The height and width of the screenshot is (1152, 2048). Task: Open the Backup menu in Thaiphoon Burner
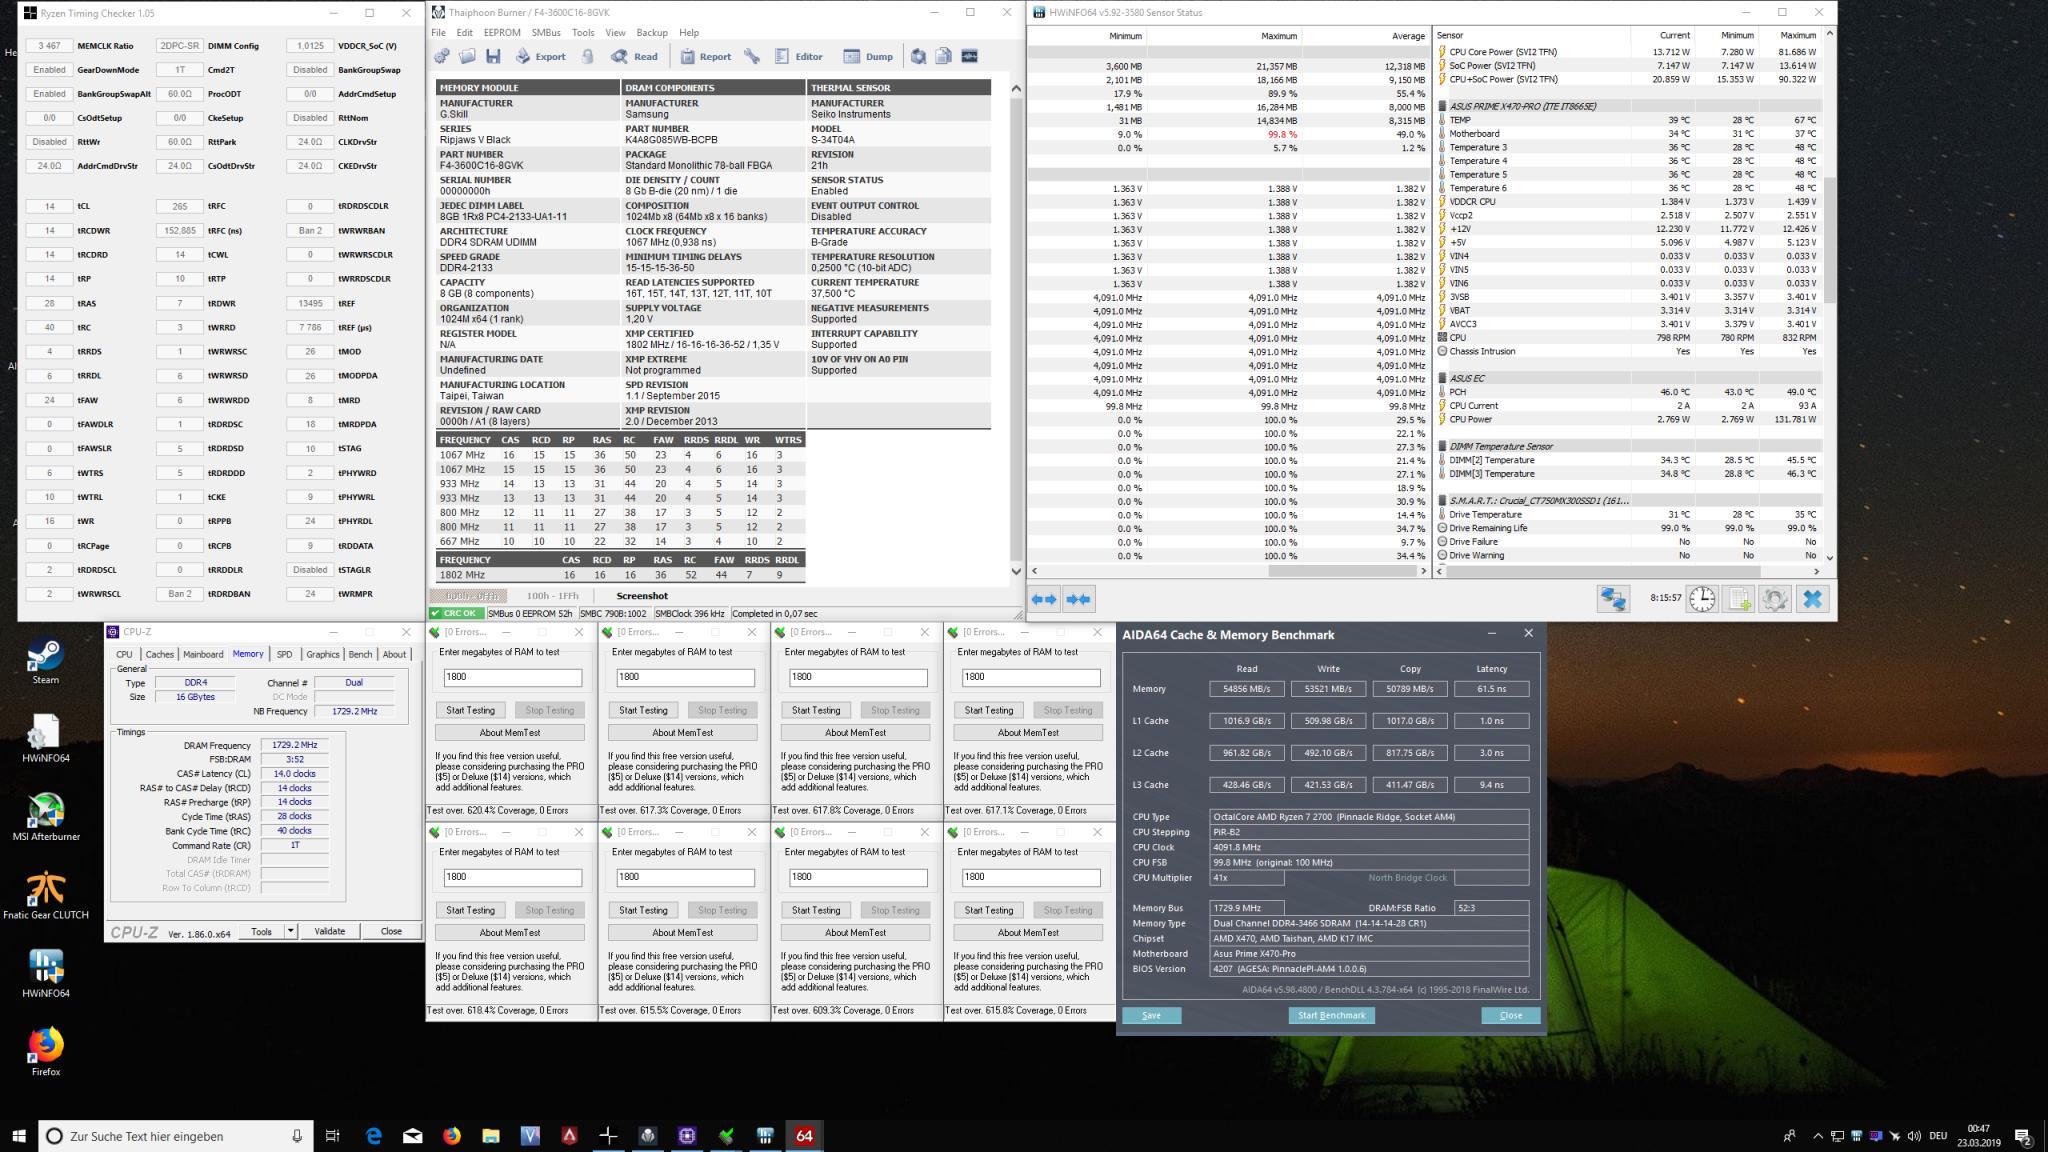click(652, 33)
